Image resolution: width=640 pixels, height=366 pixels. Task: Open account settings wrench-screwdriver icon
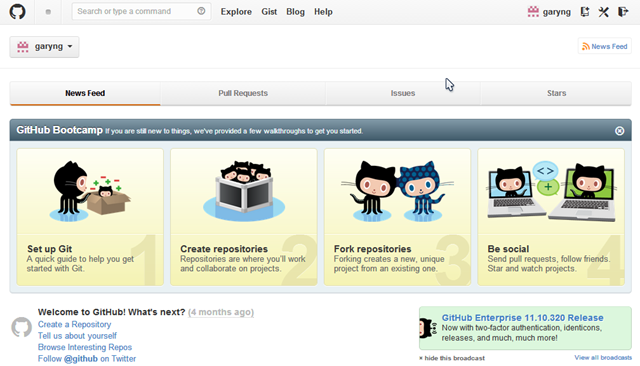point(604,11)
